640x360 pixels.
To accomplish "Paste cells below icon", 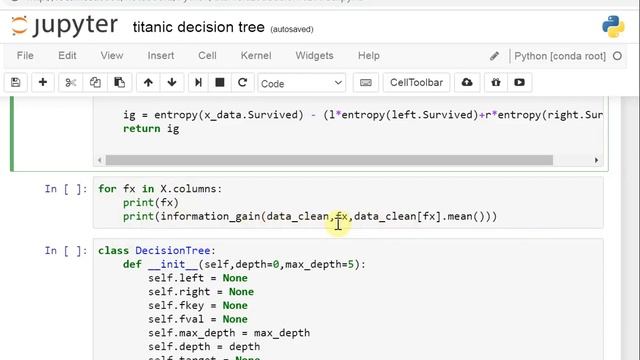I will point(119,82).
